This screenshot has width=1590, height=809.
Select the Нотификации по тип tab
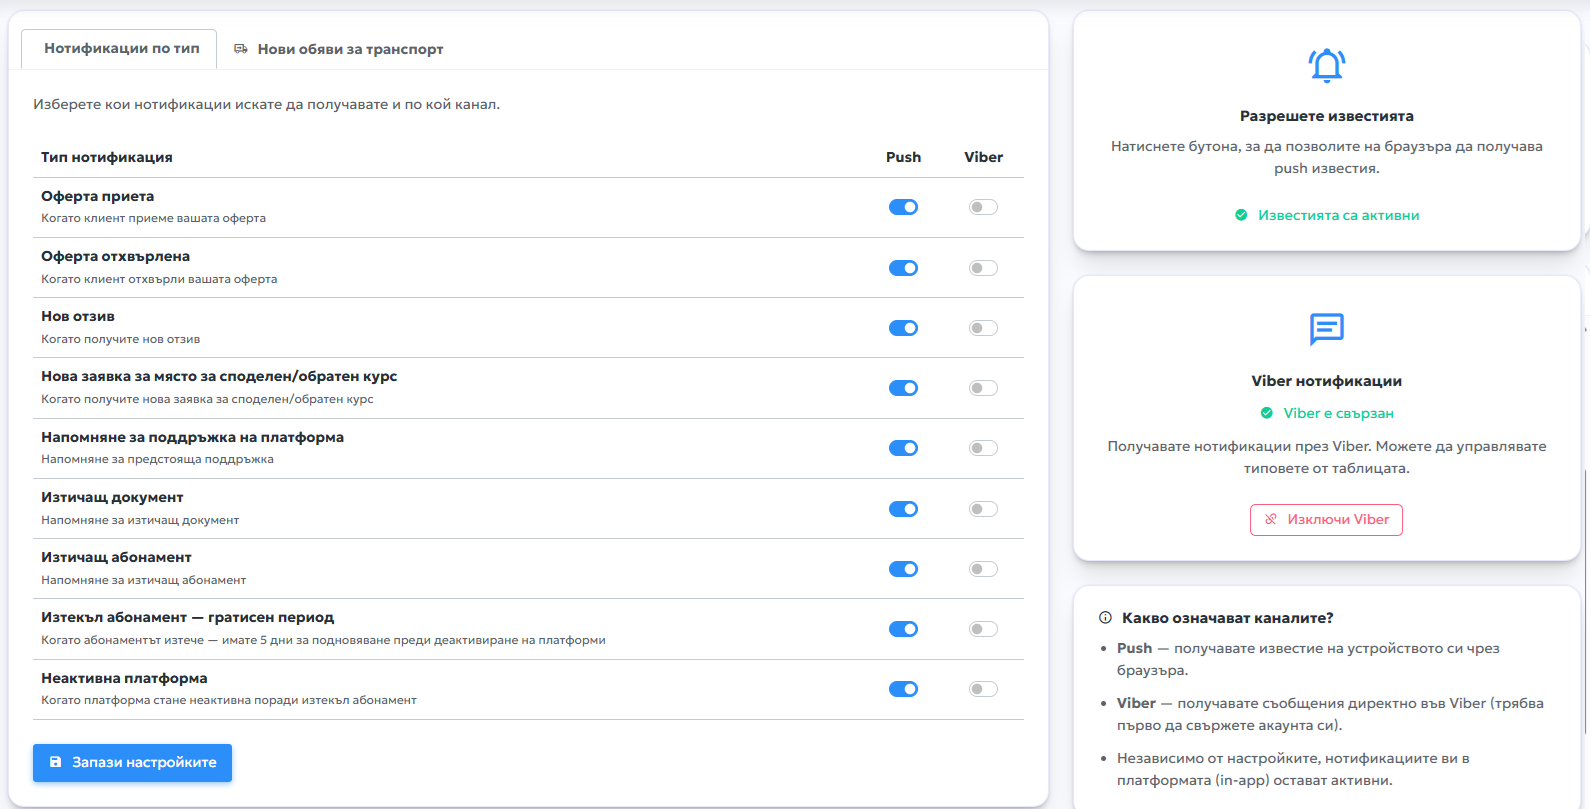(120, 49)
